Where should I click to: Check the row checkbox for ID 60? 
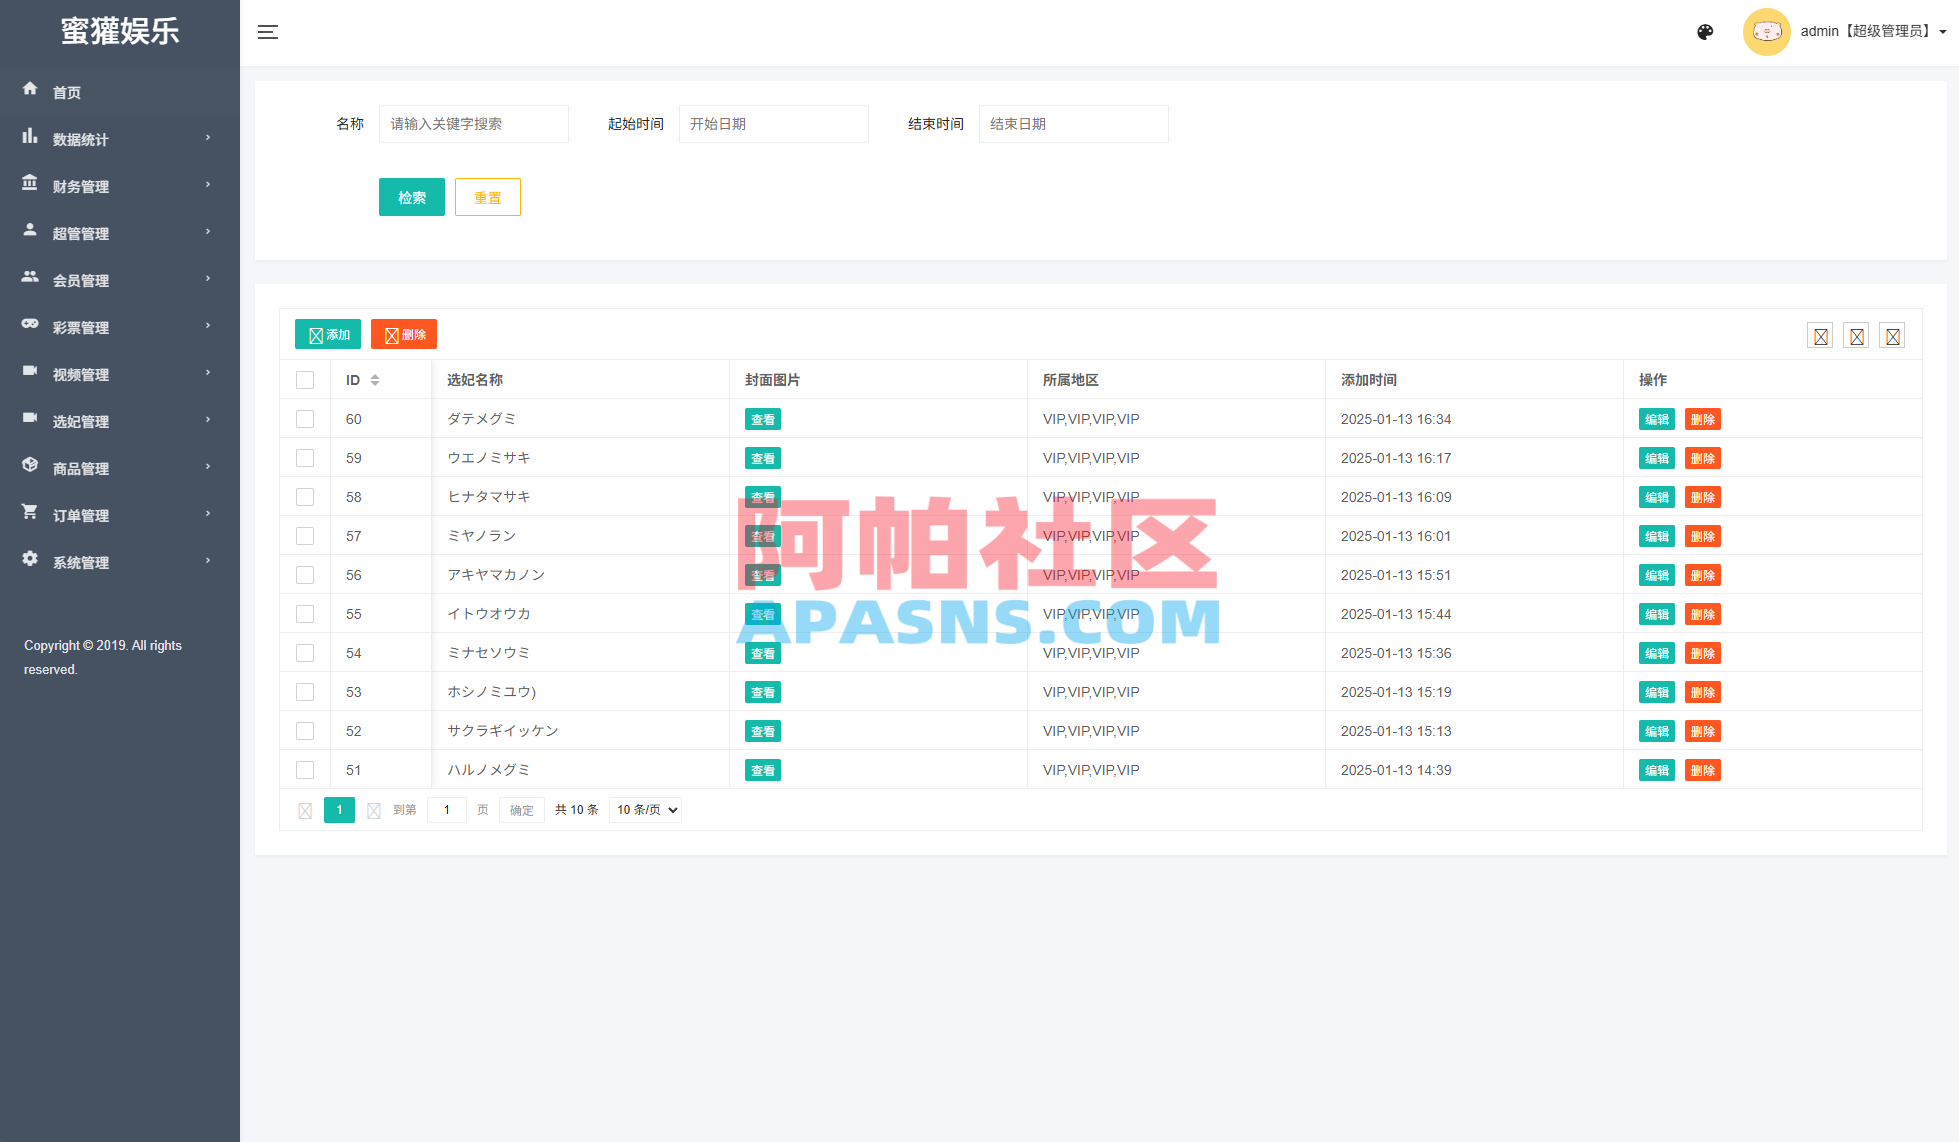(x=305, y=418)
